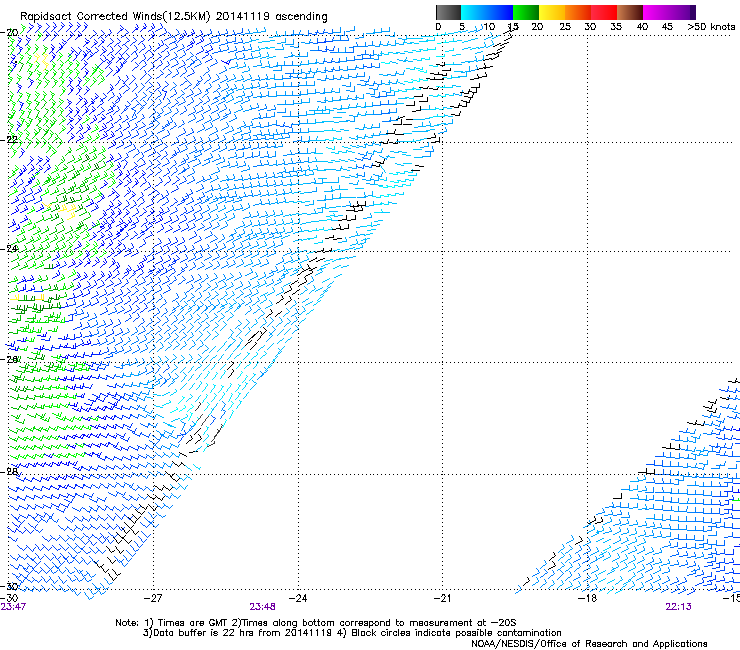This screenshot has width=740, height=650.
Task: Click the purple time stamp '22:13'
Action: pos(678,607)
